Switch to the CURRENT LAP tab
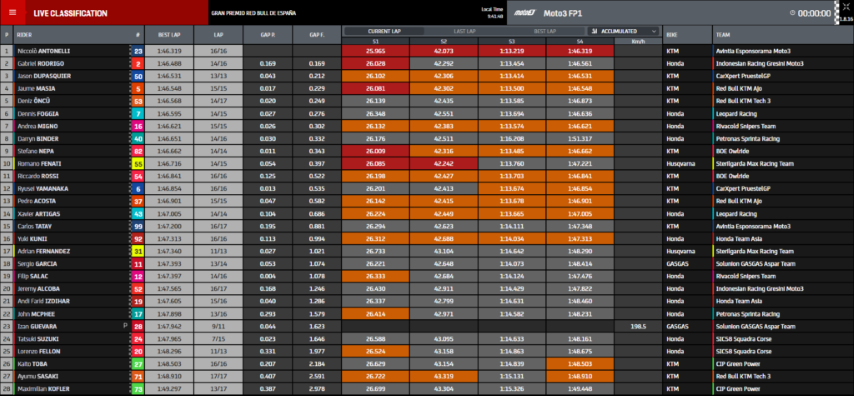 tap(385, 32)
